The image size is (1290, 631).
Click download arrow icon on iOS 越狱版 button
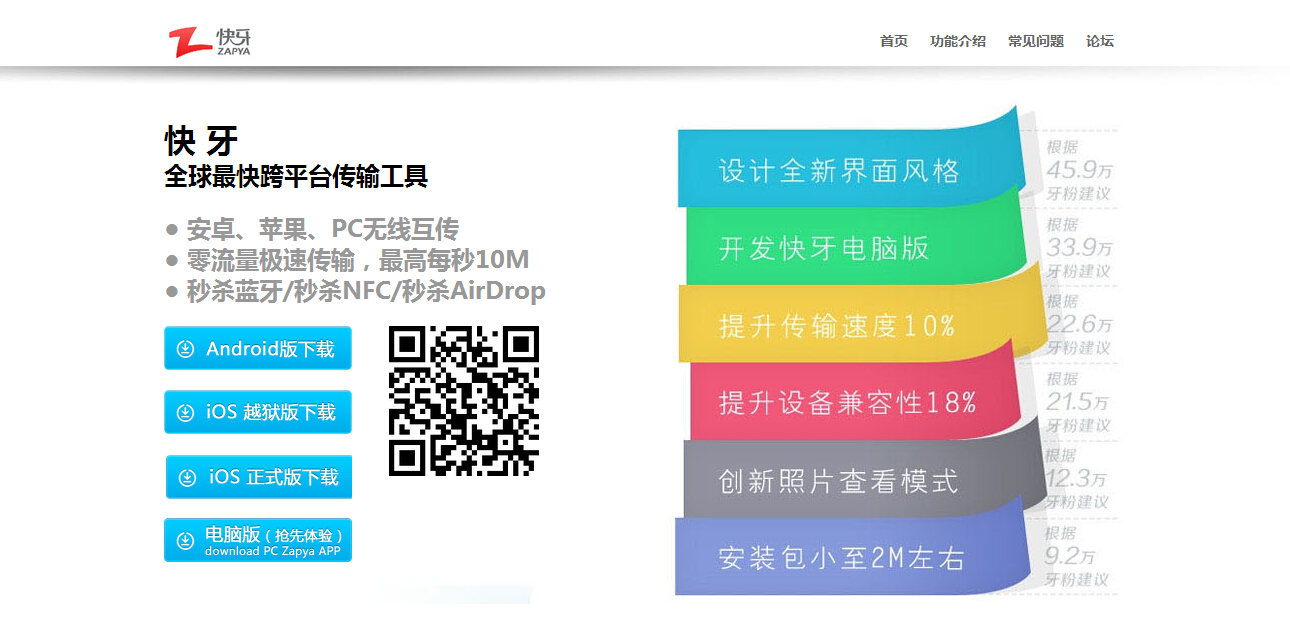(x=185, y=413)
